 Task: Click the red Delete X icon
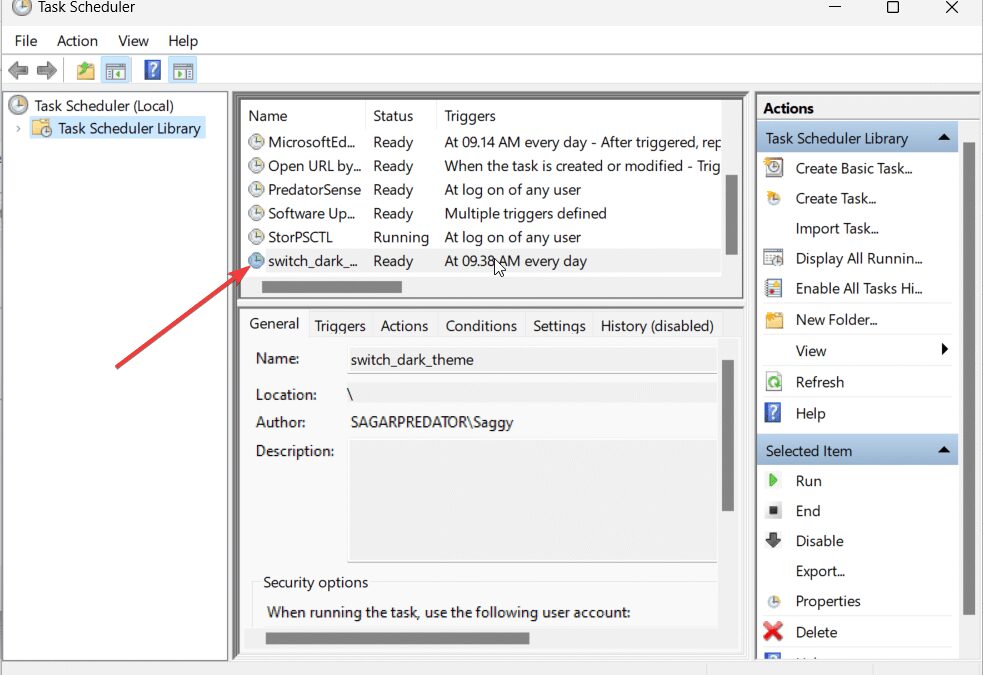pyautogui.click(x=773, y=632)
